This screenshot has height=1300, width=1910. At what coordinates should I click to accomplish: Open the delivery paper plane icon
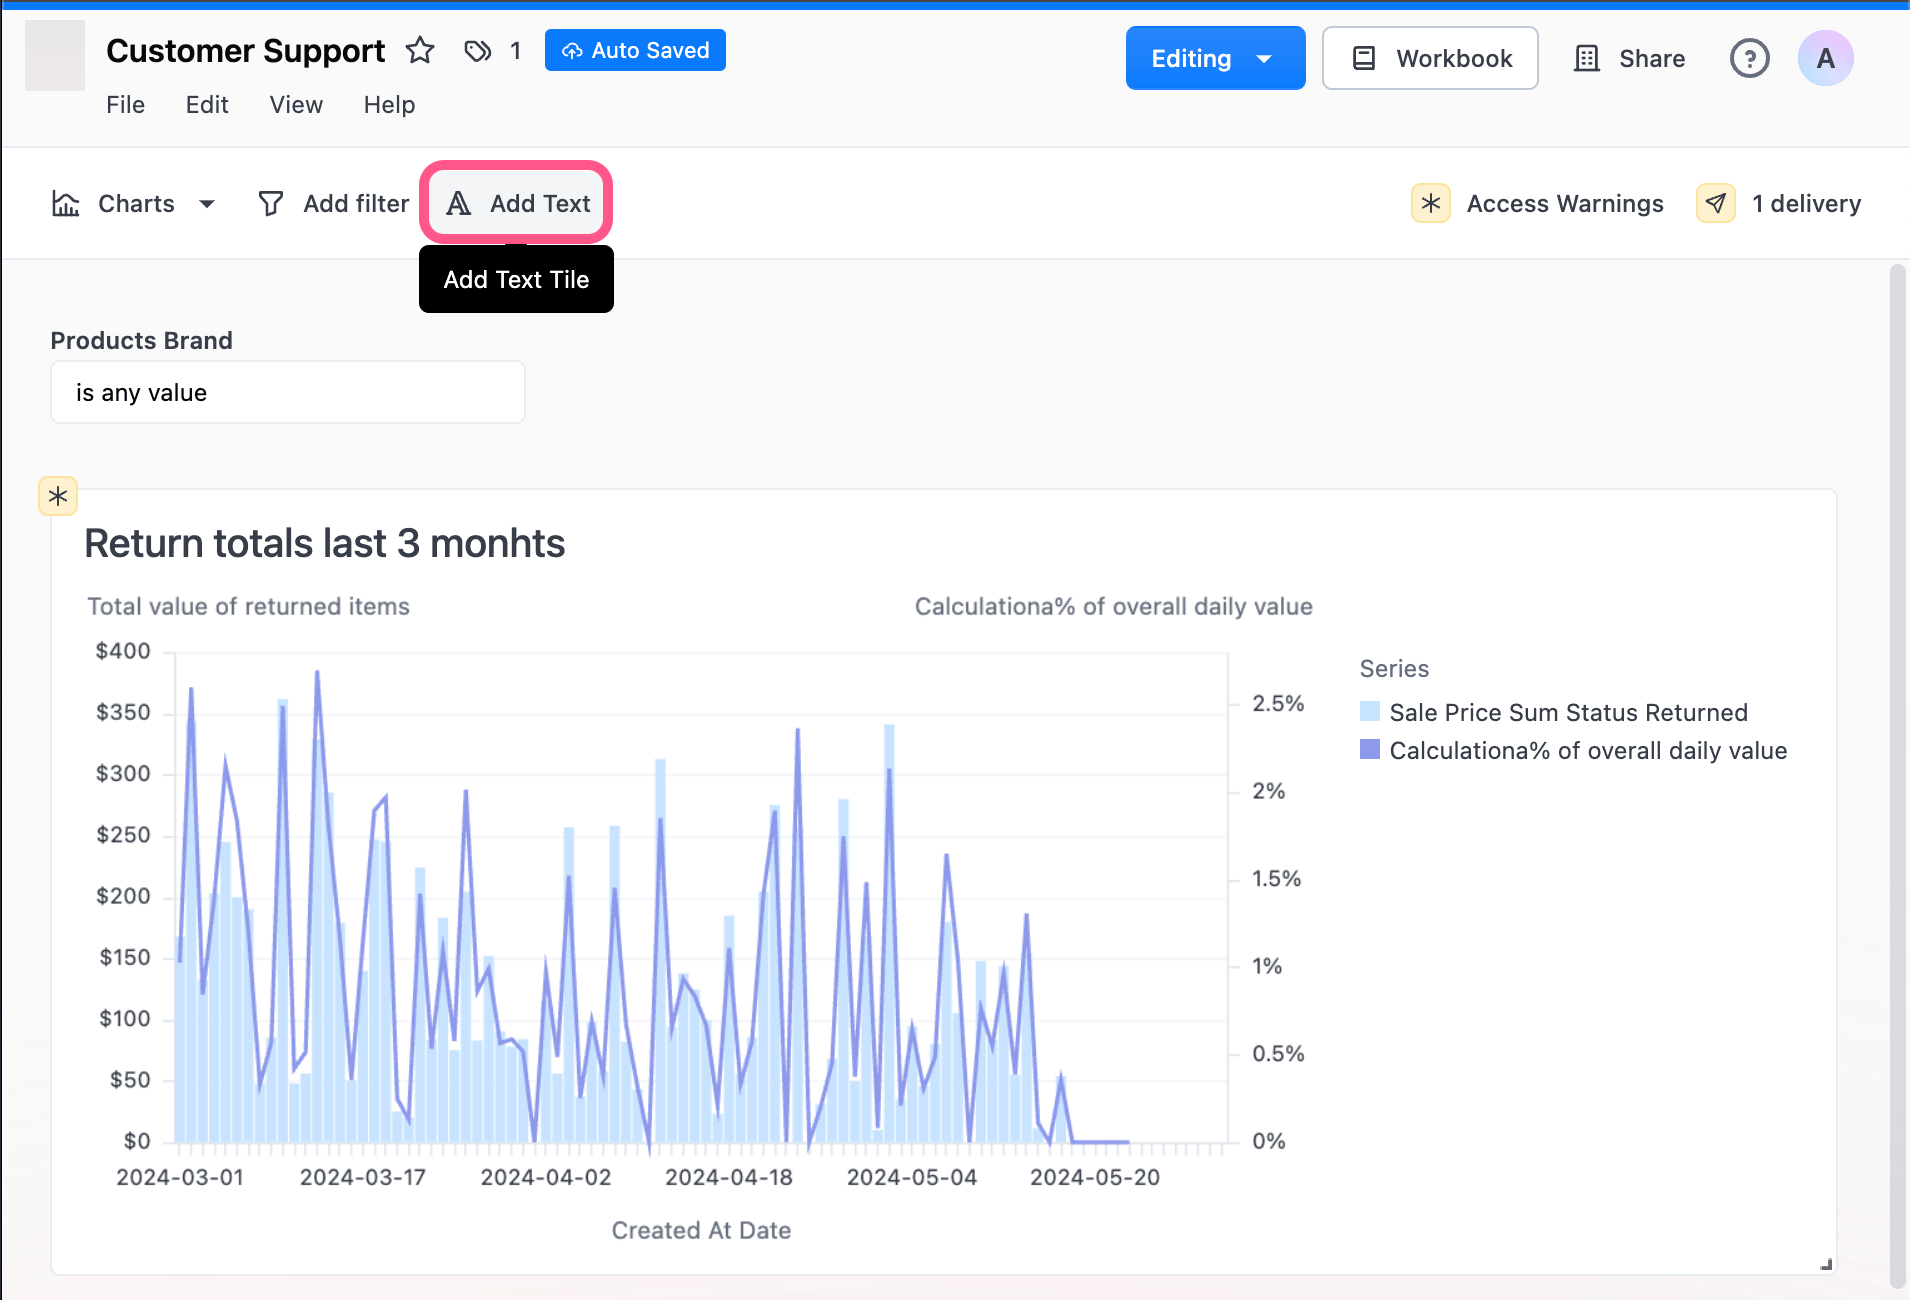click(x=1716, y=203)
